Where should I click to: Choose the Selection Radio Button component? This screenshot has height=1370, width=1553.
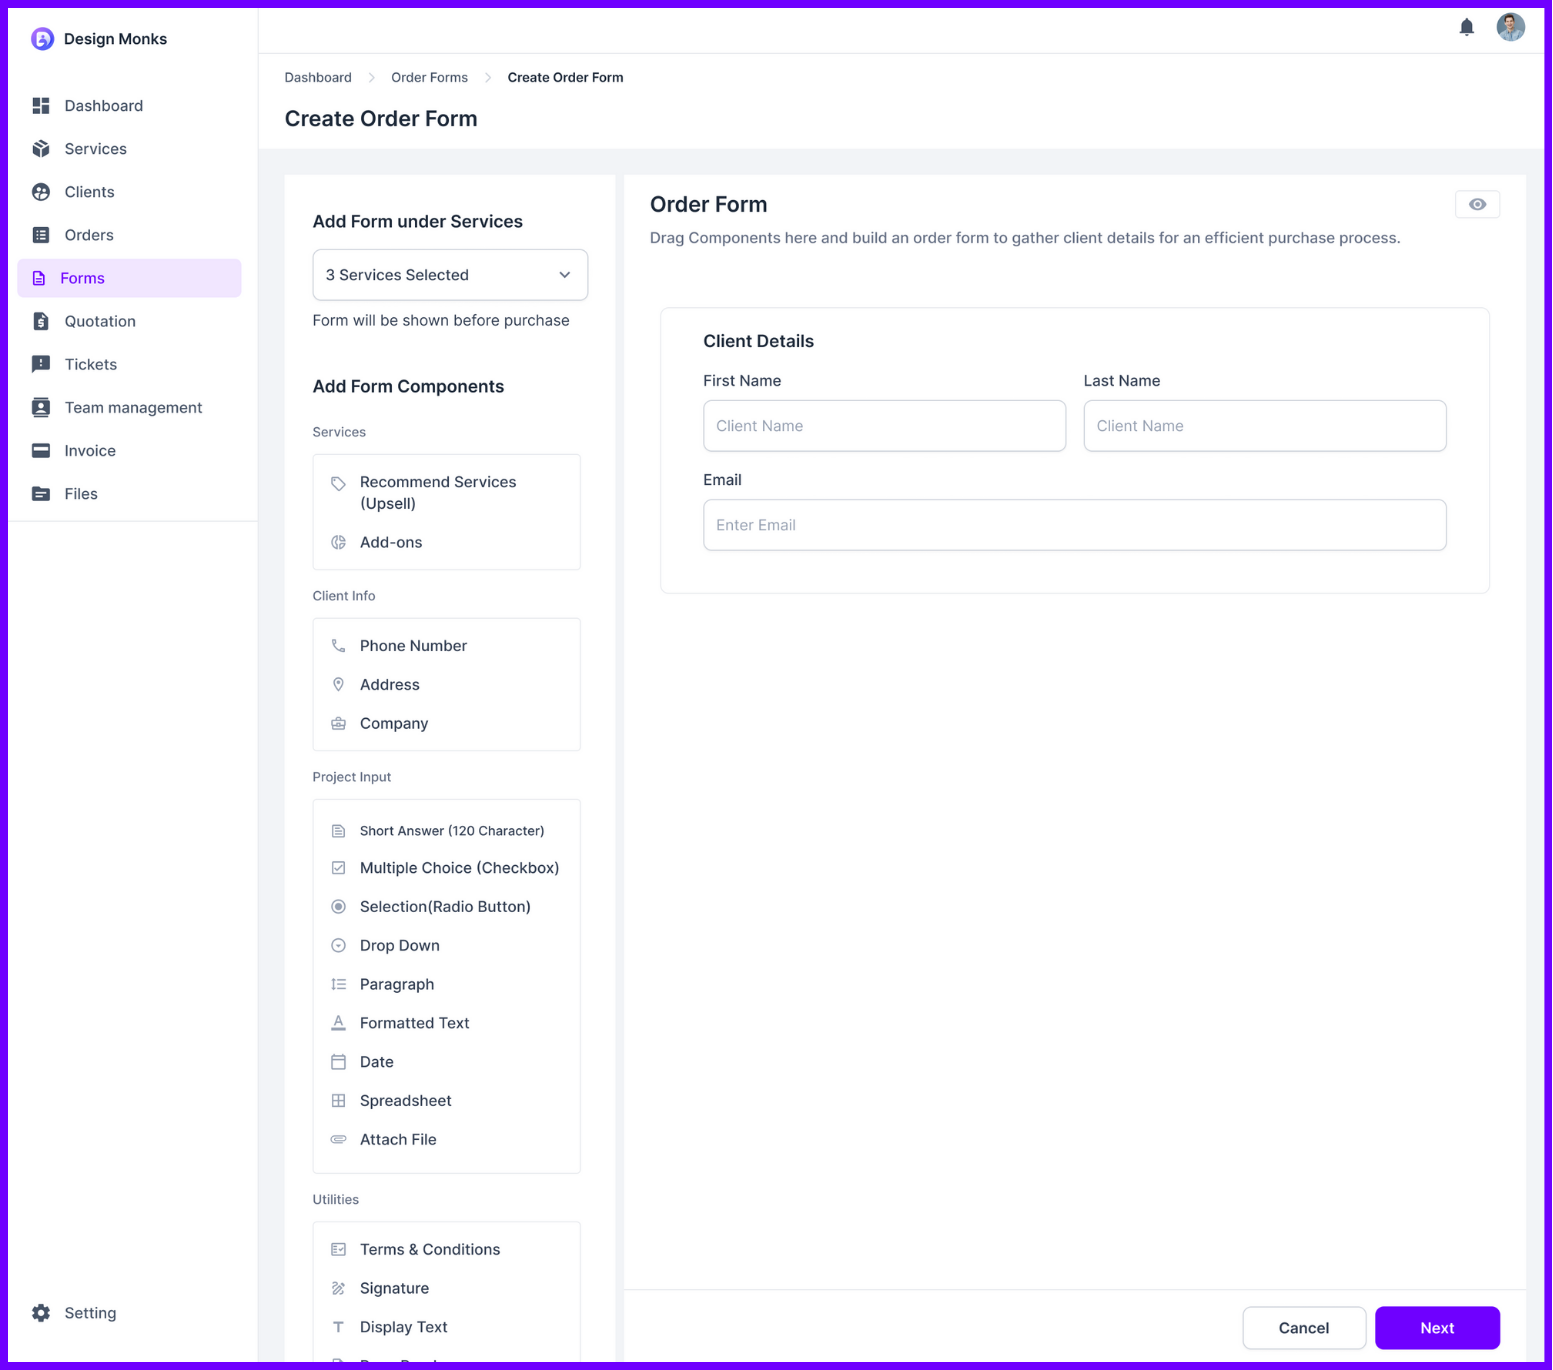(x=445, y=906)
